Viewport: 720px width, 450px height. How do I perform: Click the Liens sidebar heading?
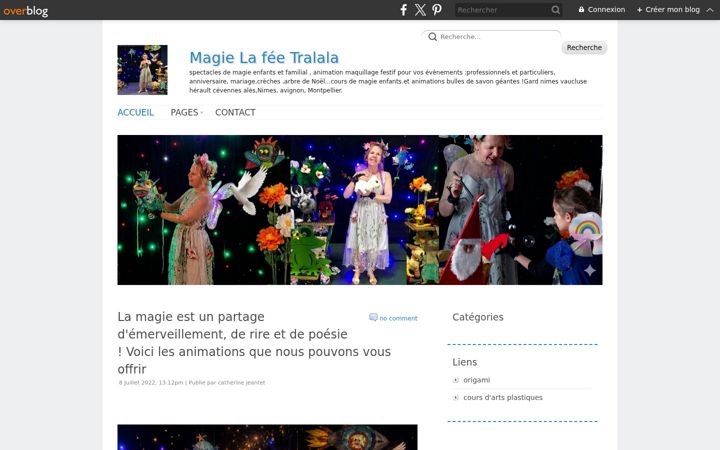(465, 362)
